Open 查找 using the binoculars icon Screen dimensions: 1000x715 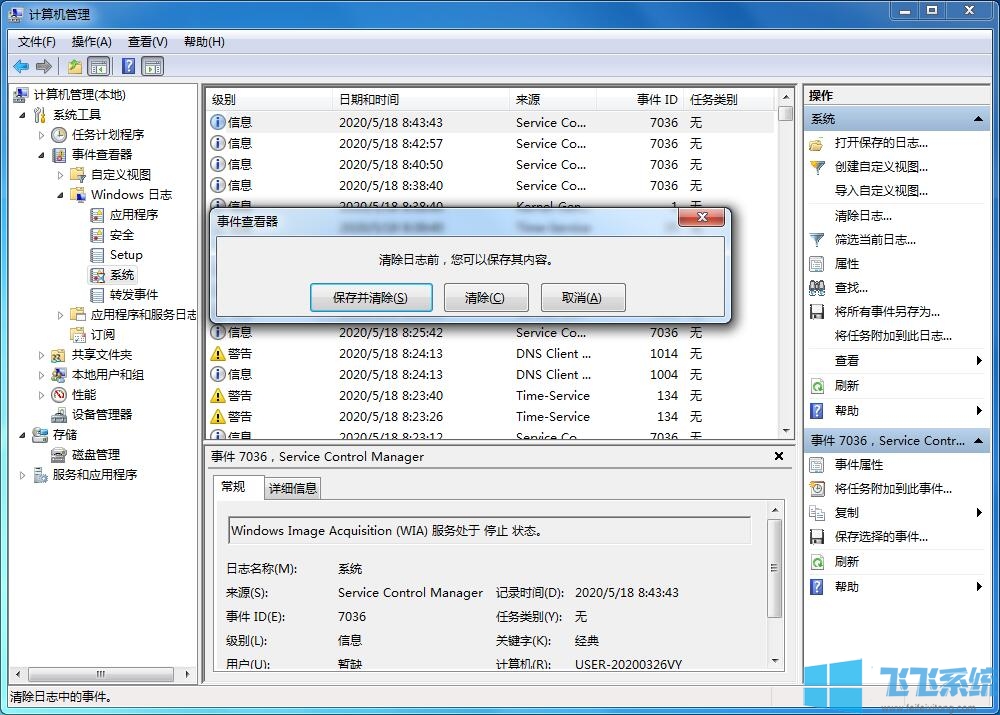pos(819,287)
